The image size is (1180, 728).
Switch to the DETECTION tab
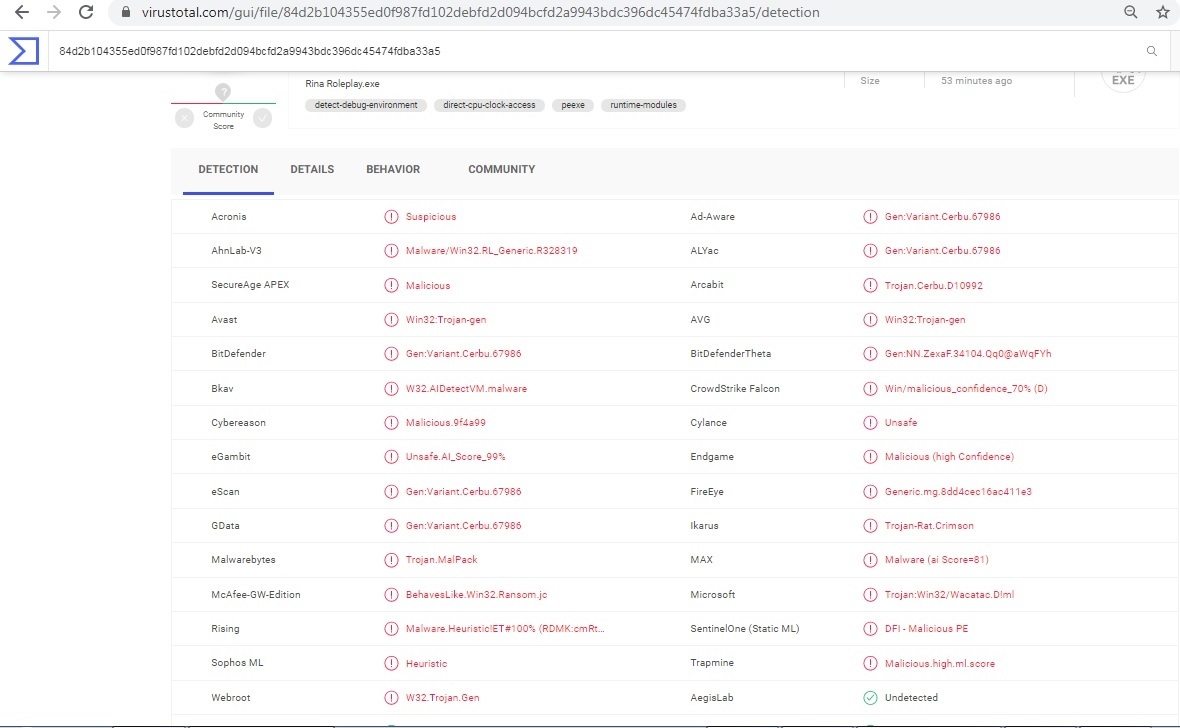[228, 169]
